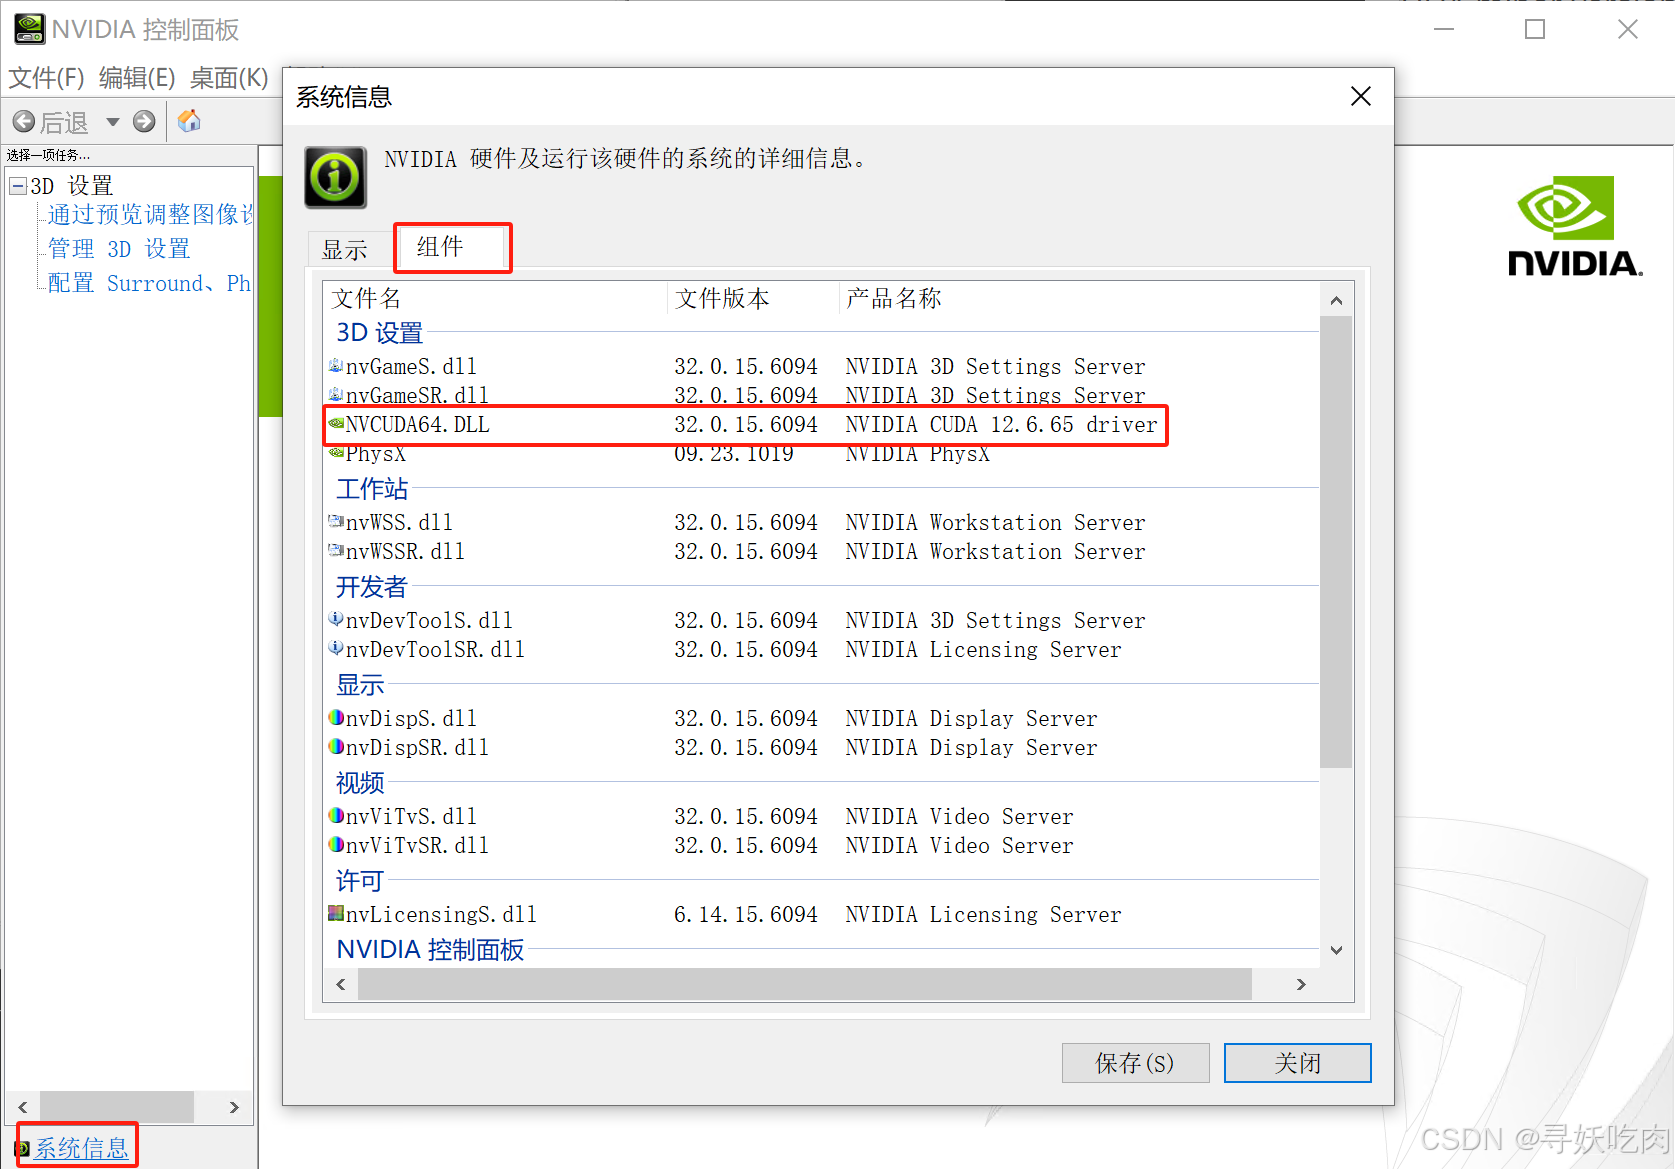Click PhysX version 09.23.1019

[x=734, y=454]
